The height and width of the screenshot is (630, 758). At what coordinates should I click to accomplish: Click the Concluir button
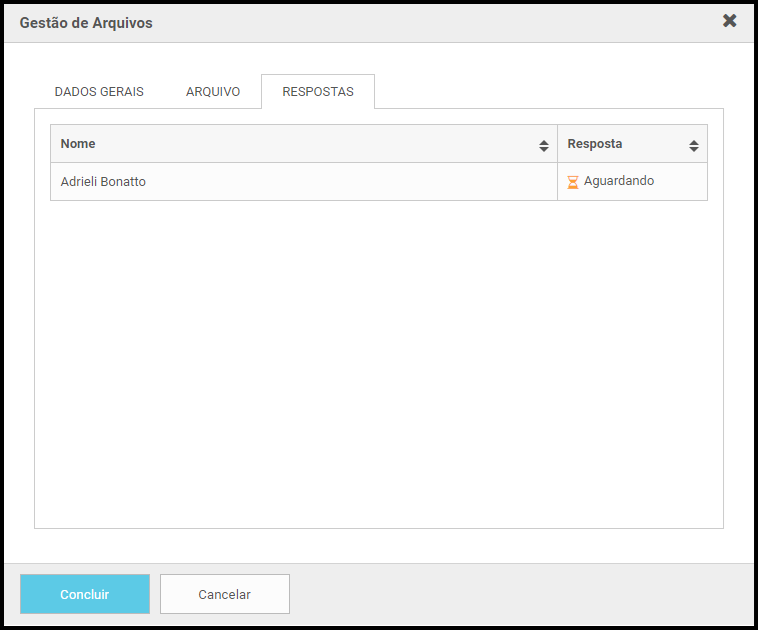point(85,594)
